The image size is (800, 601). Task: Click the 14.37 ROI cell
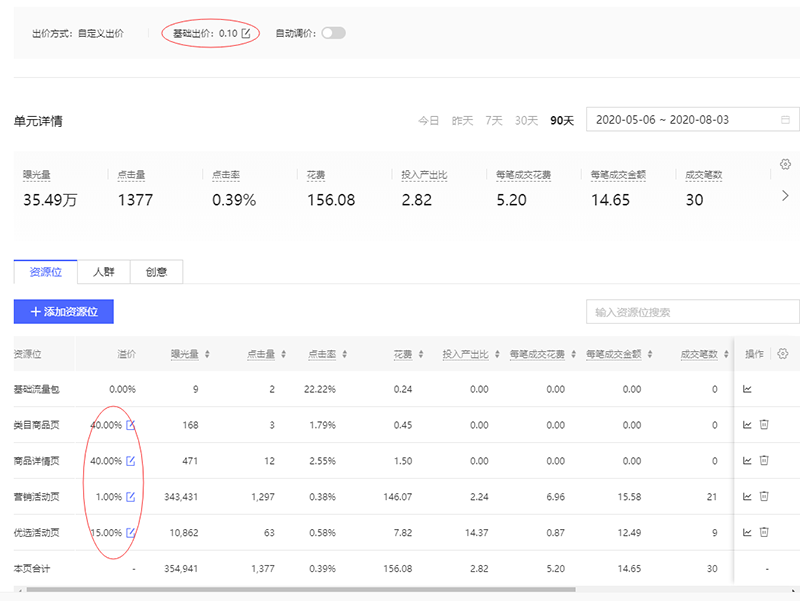[477, 533]
